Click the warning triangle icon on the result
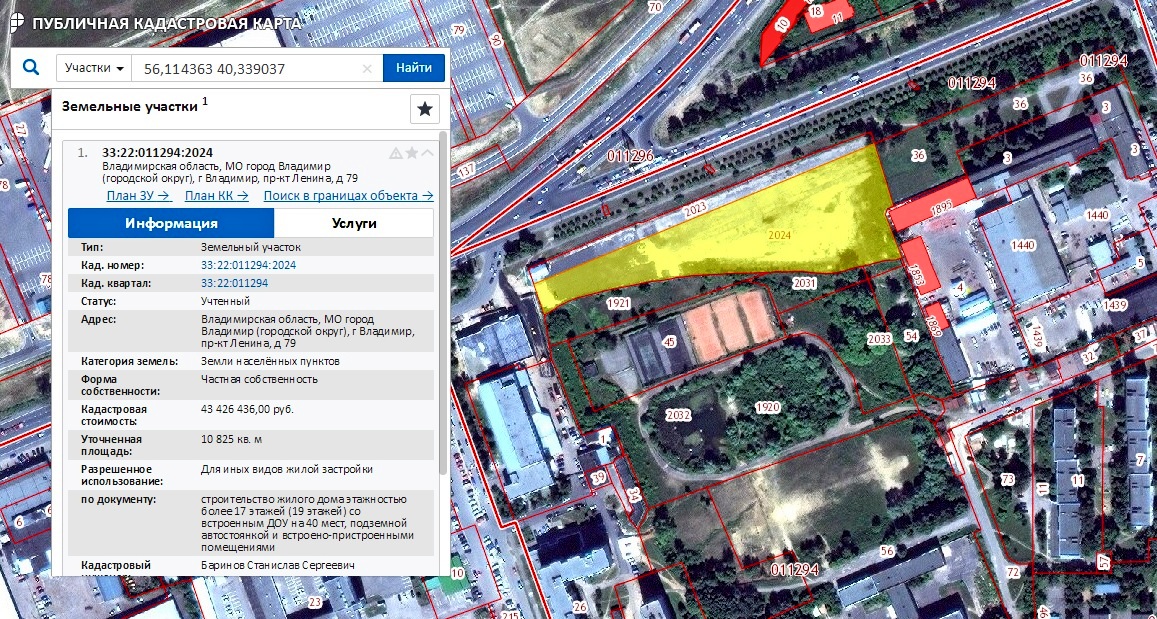Screen dimensions: 1157x619 point(395,153)
